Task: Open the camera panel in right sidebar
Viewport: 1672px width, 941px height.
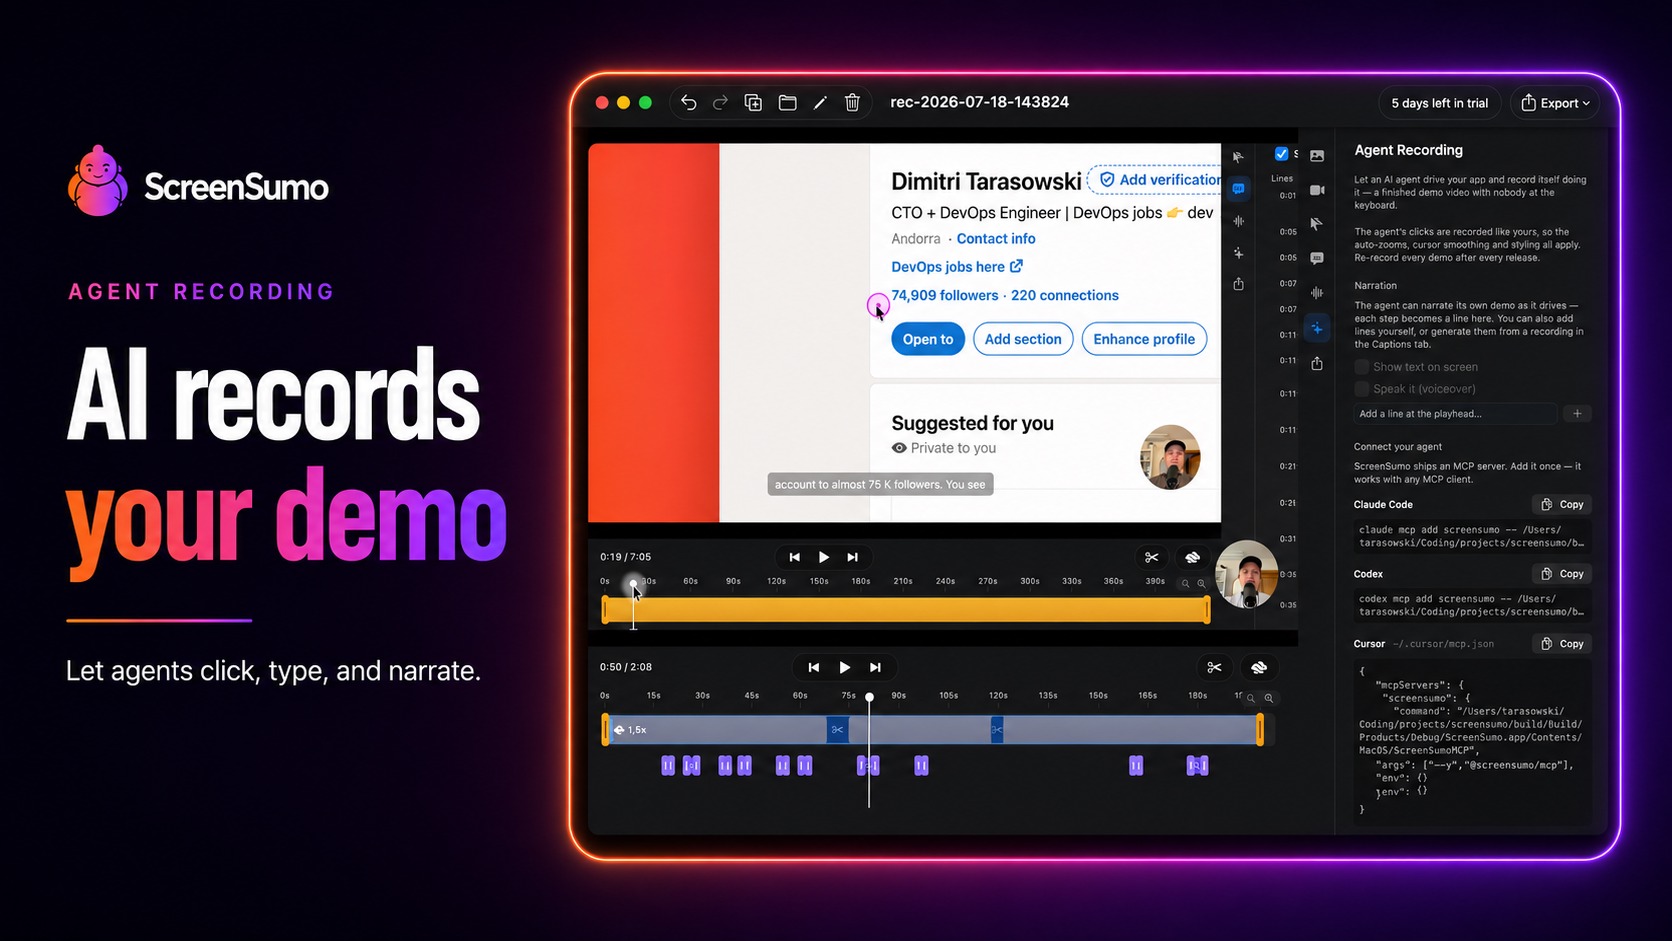Action: (x=1317, y=190)
